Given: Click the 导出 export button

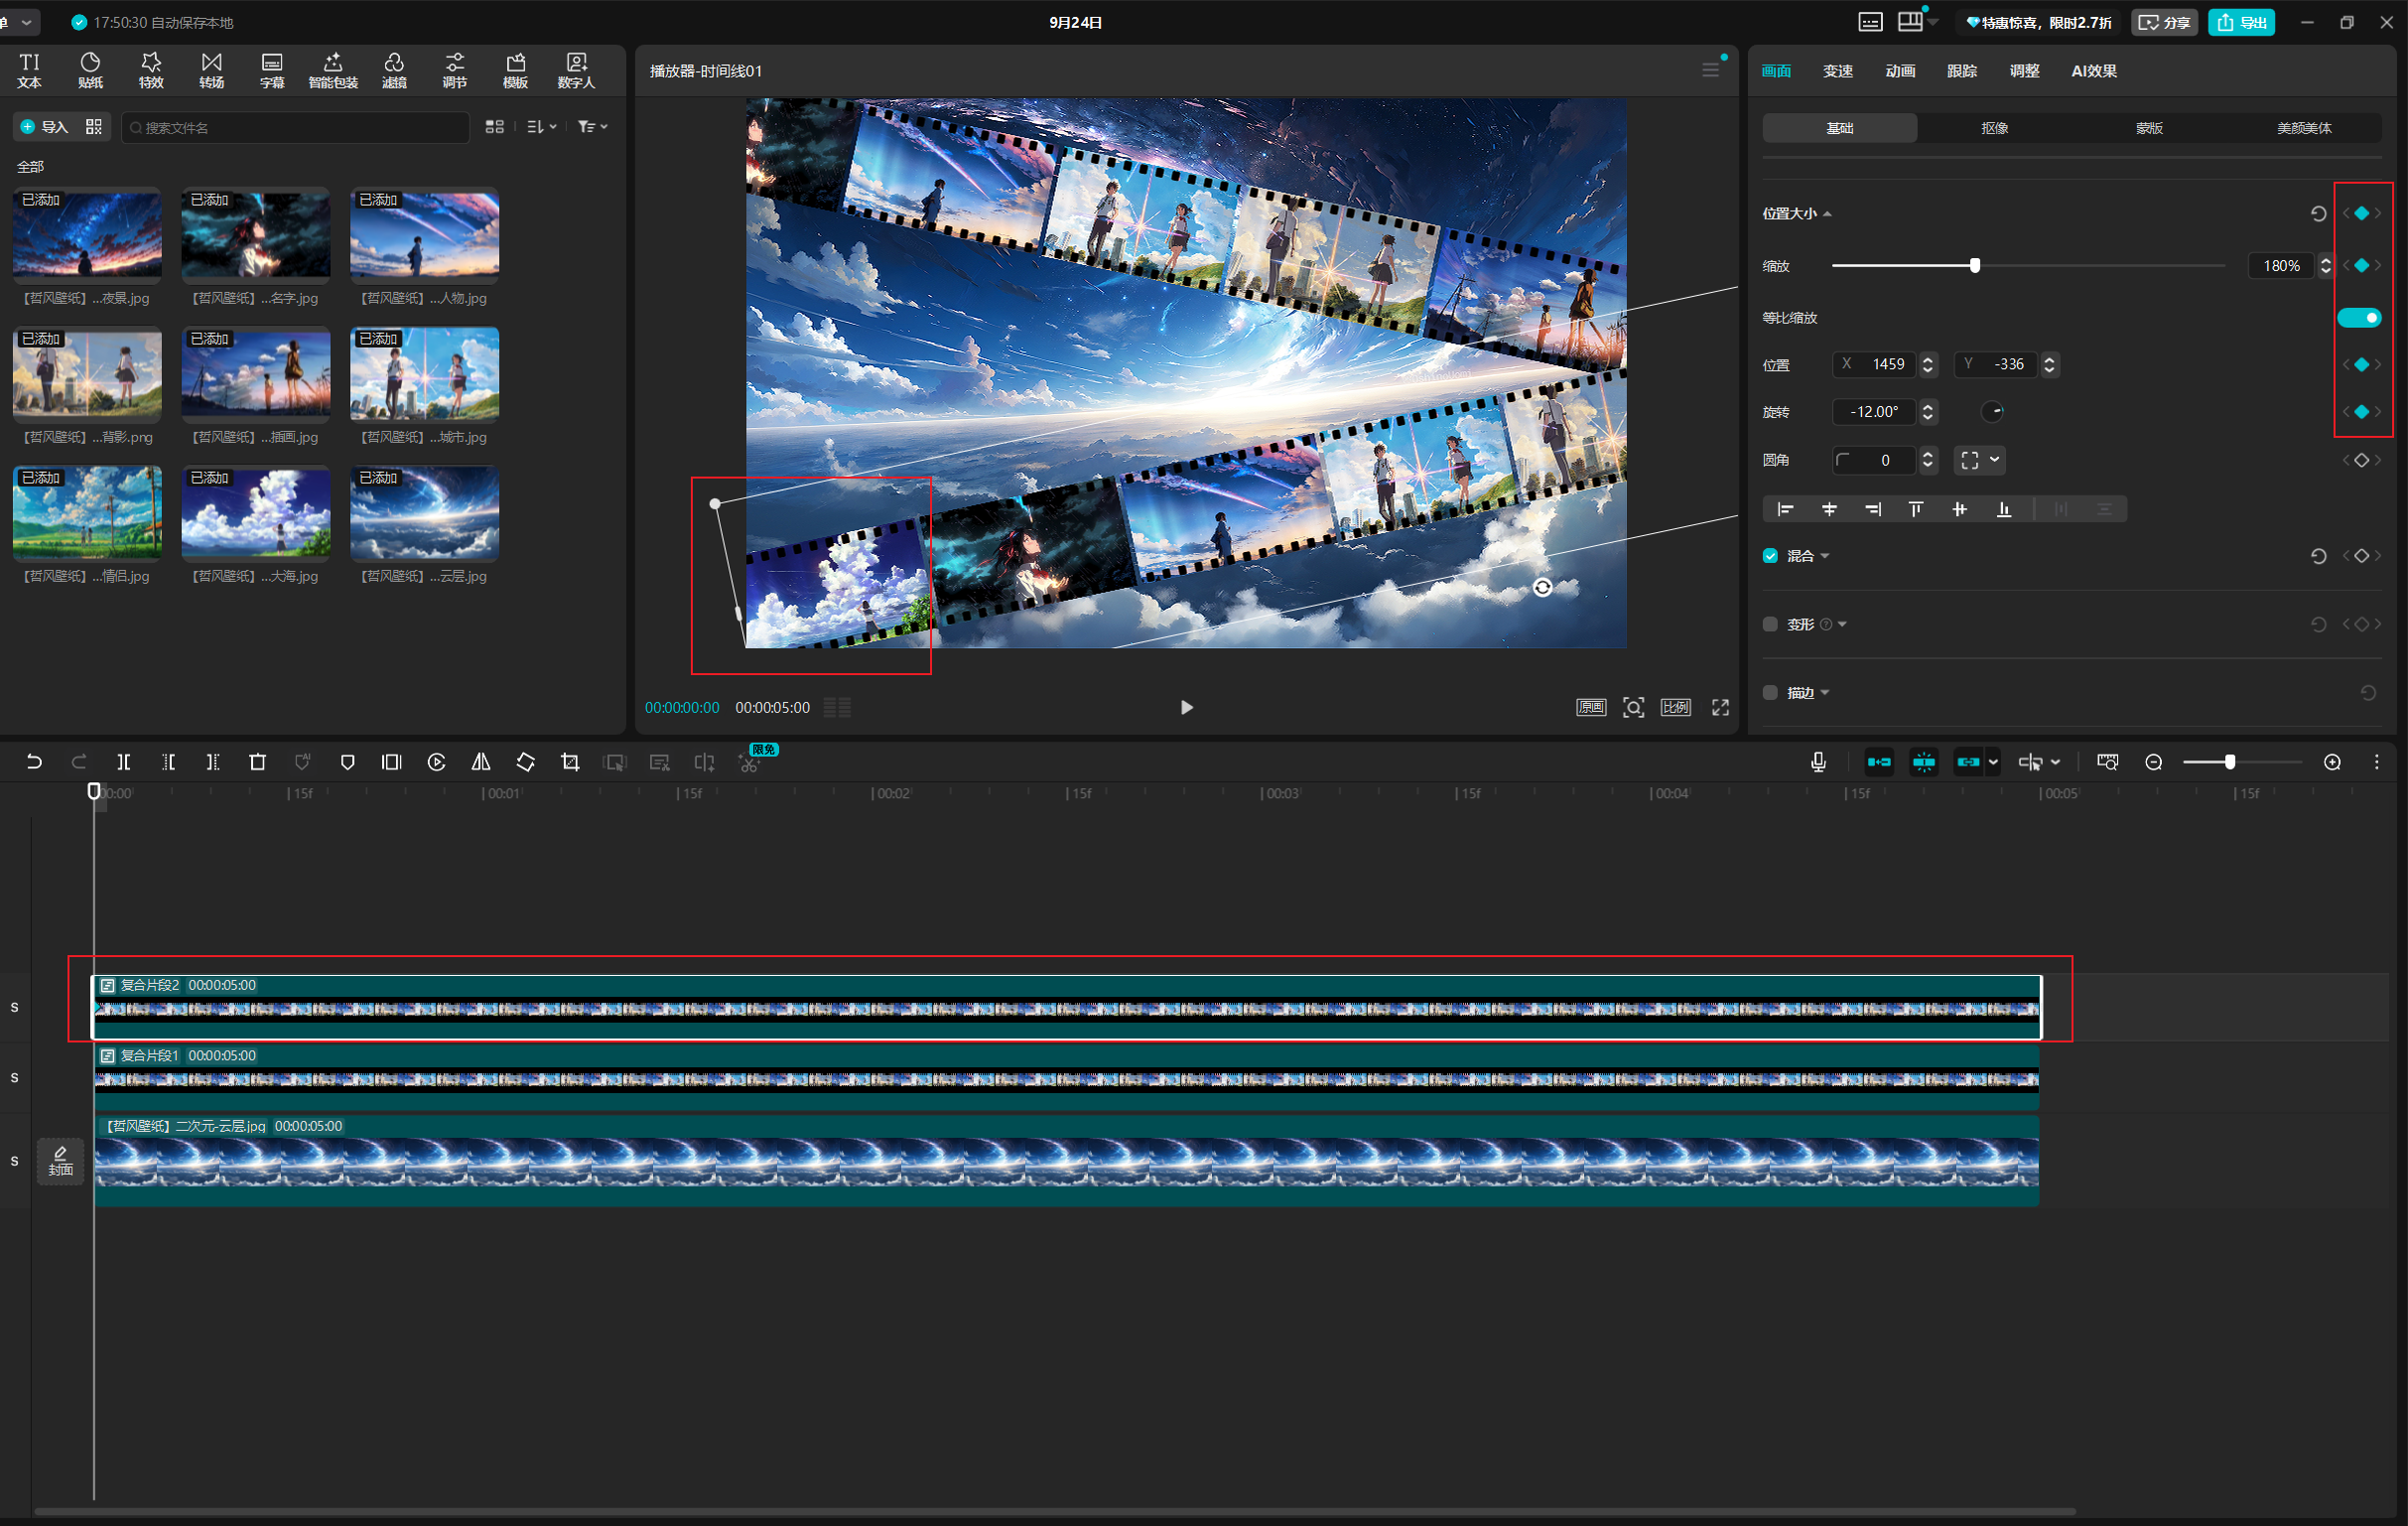Looking at the screenshot, I should pos(2242,22).
